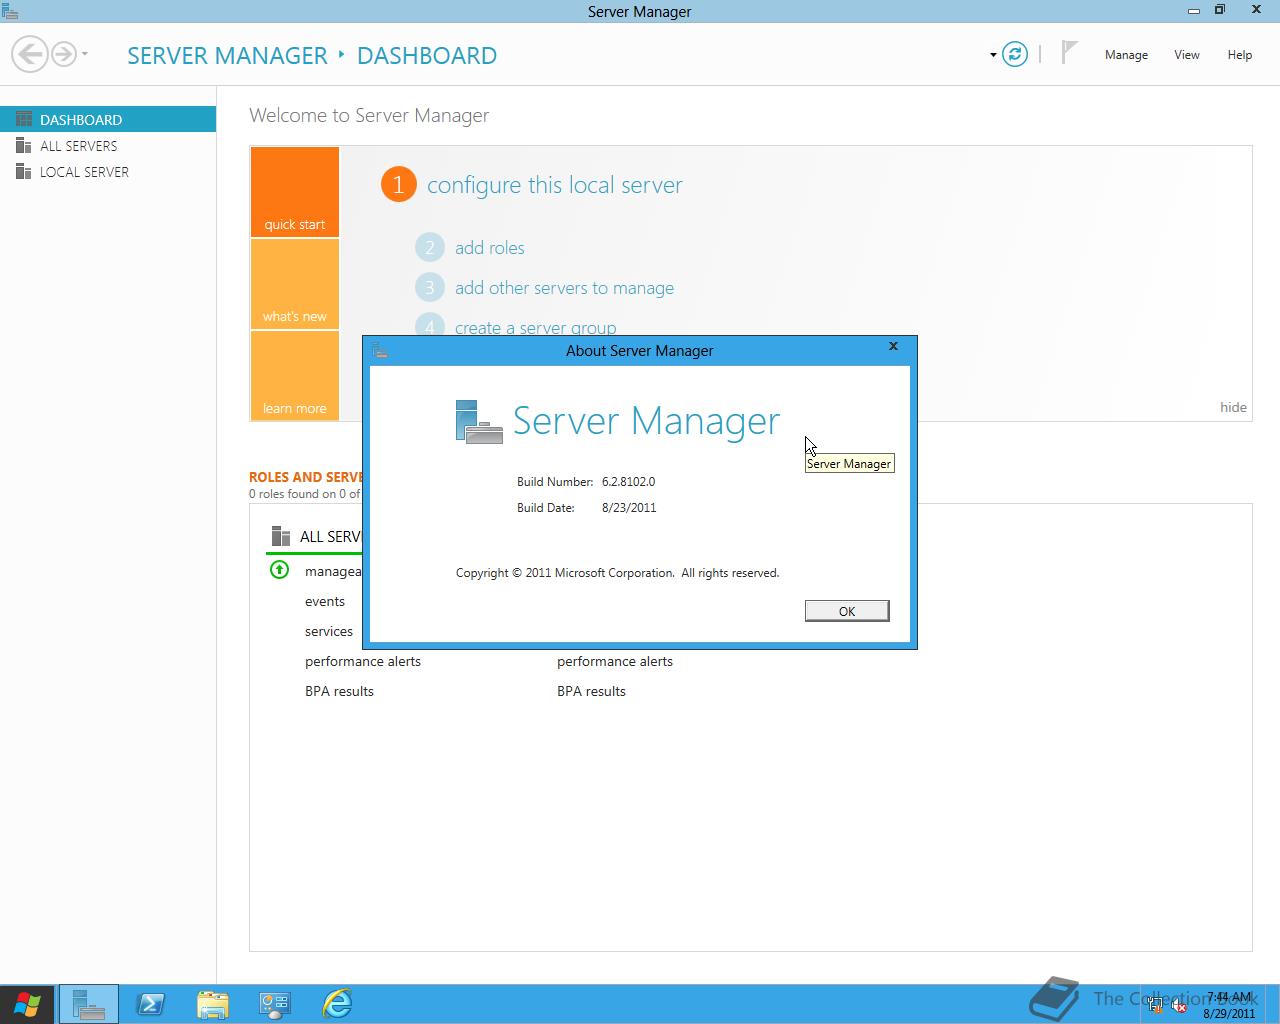Viewport: 1280px width, 1024px height.
Task: Select Dashboard in the sidebar
Action: point(108,119)
